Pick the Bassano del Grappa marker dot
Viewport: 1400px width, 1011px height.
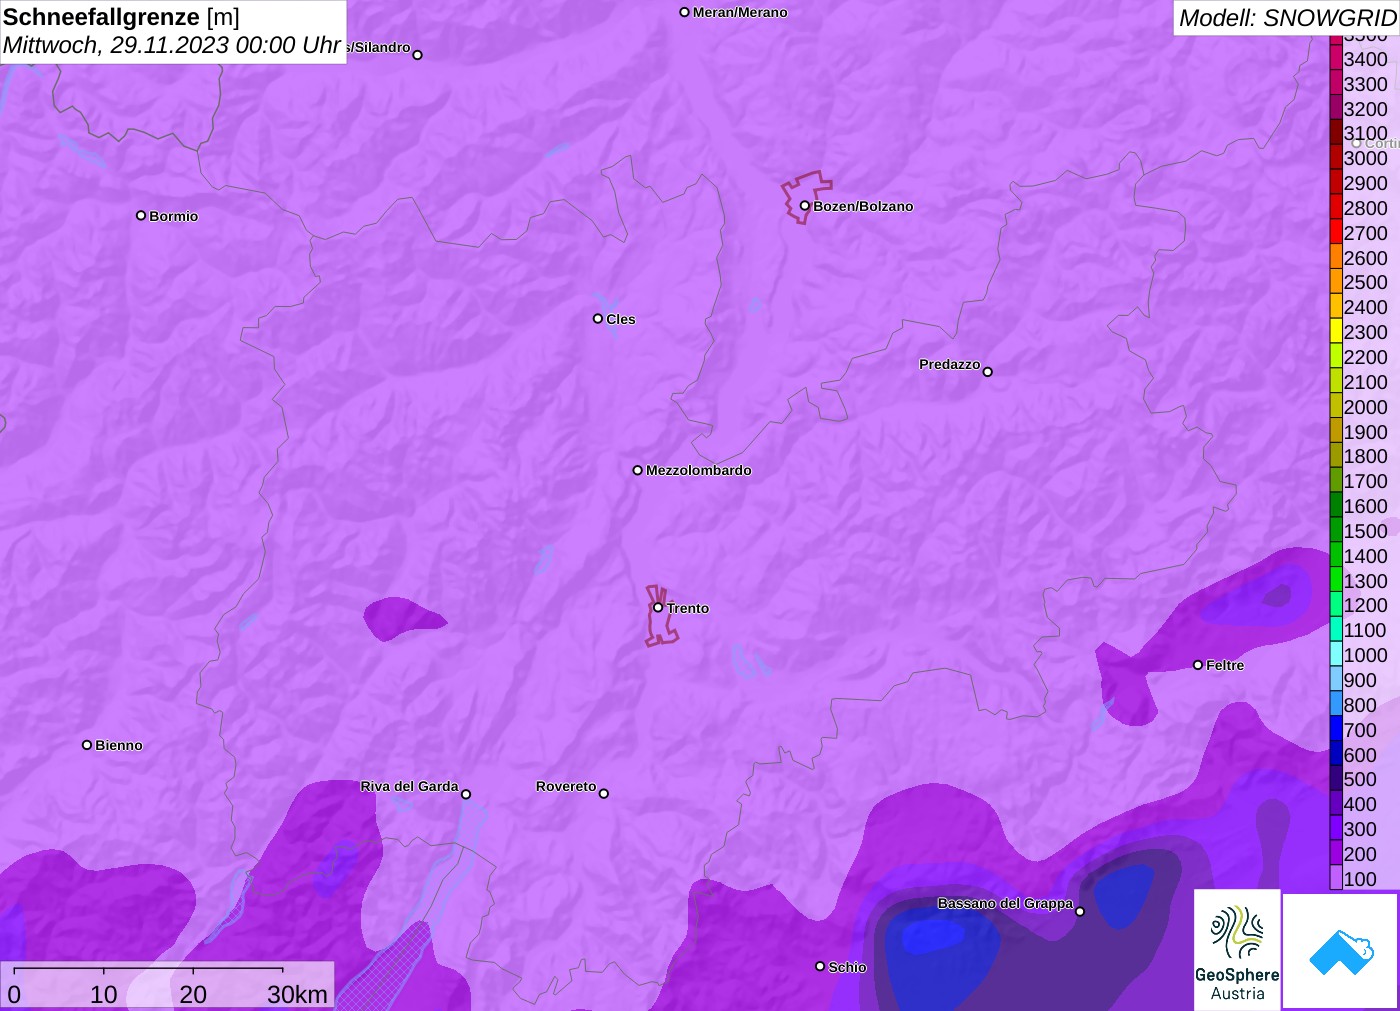coord(1080,911)
